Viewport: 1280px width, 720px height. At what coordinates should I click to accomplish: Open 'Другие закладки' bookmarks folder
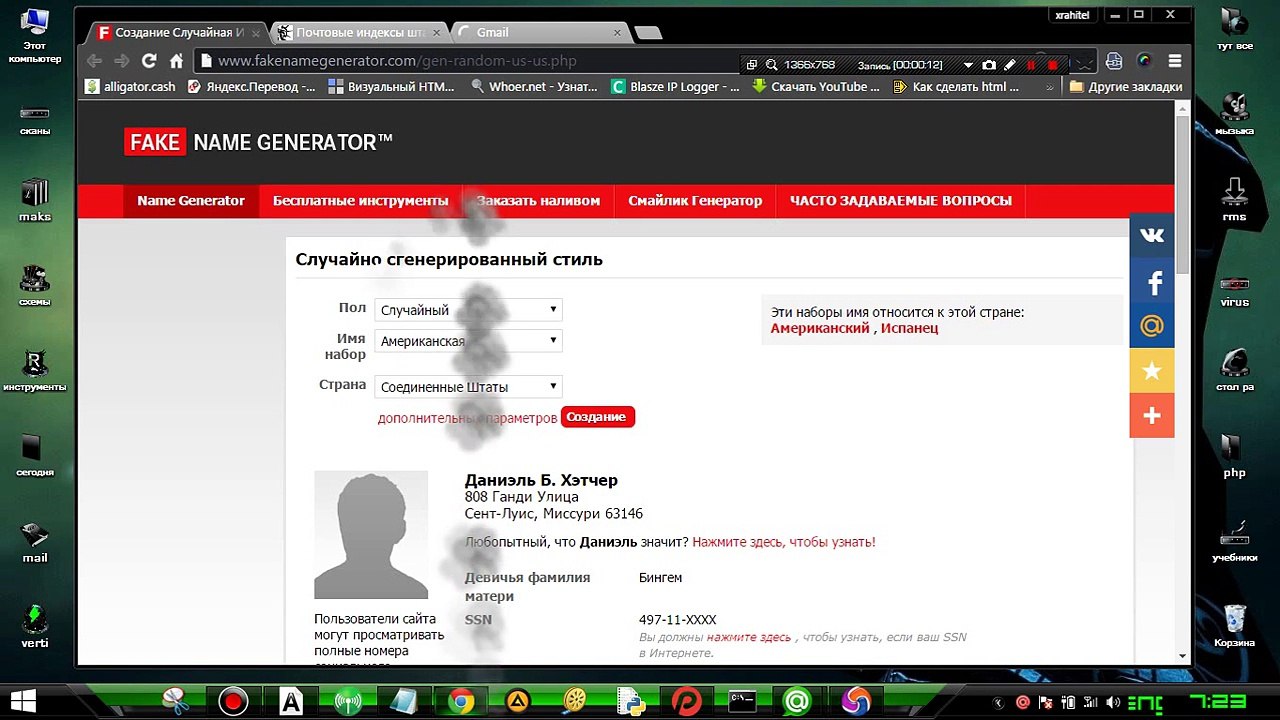[x=1126, y=87]
